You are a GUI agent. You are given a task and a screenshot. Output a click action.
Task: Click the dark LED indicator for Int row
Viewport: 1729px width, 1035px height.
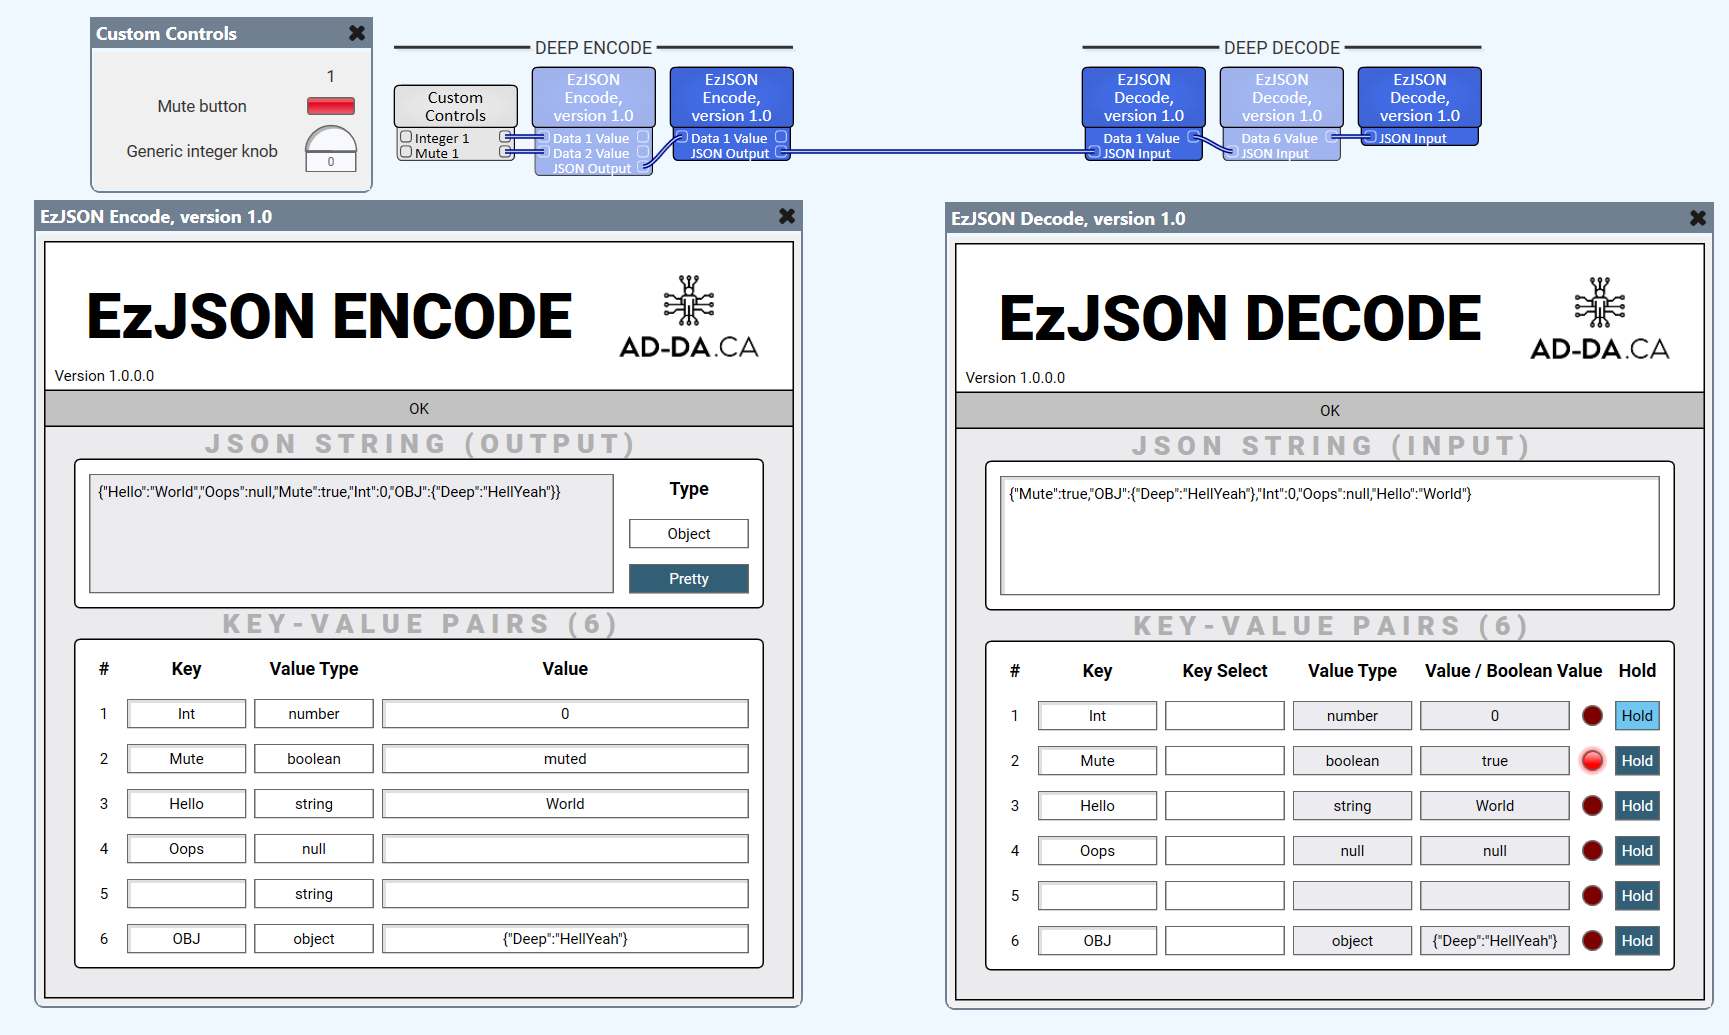[x=1592, y=716]
